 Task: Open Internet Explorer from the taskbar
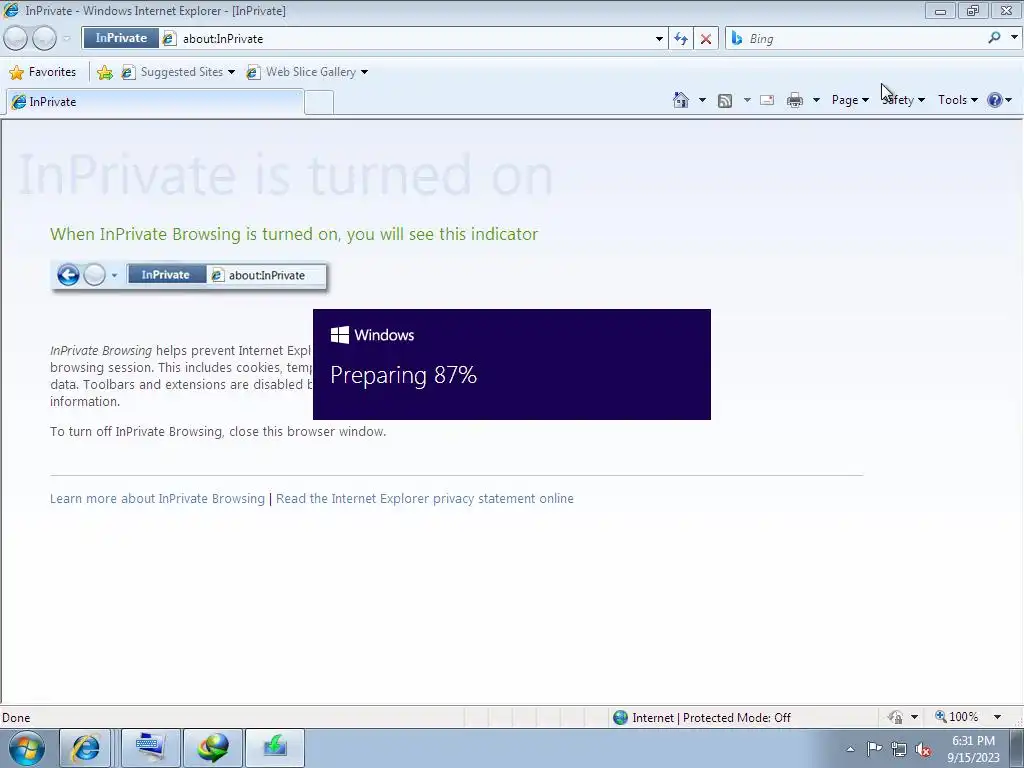(x=86, y=748)
